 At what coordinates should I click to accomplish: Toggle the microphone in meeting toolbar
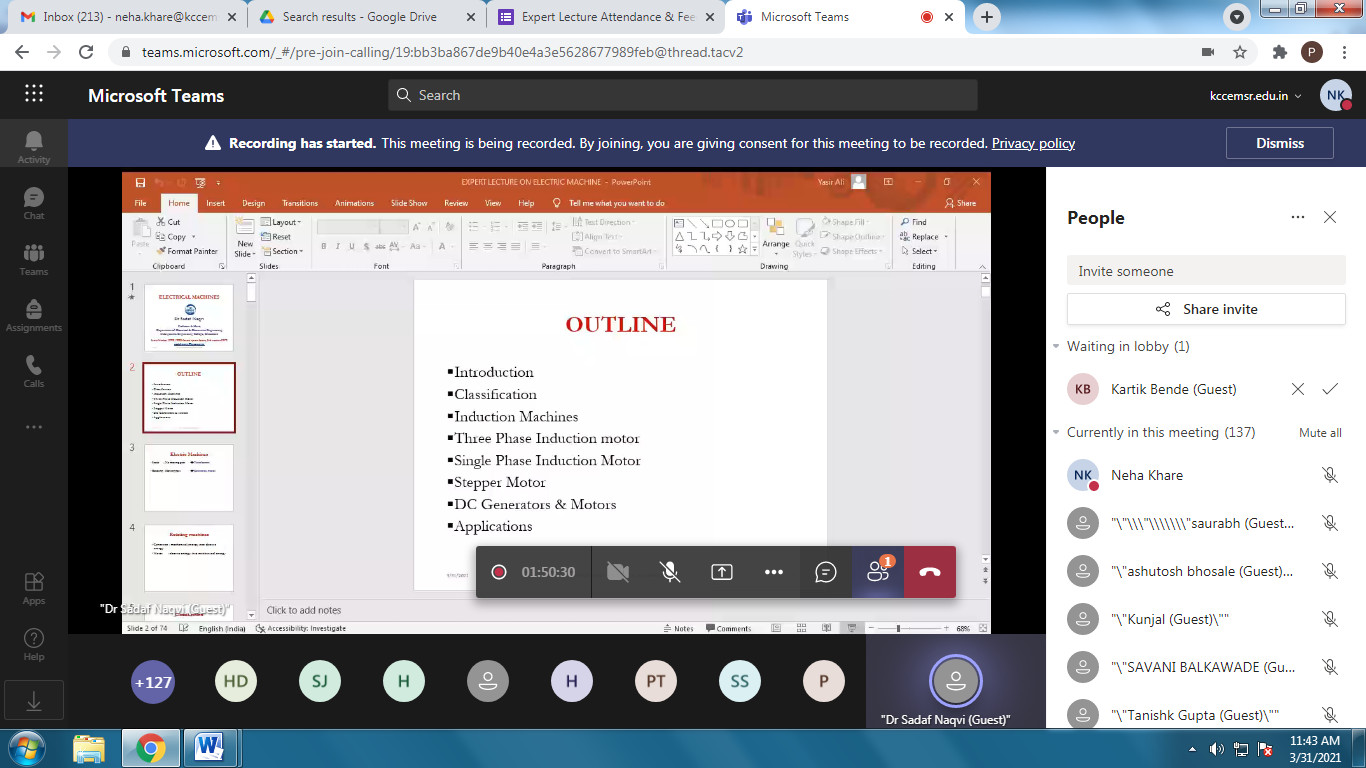click(670, 572)
